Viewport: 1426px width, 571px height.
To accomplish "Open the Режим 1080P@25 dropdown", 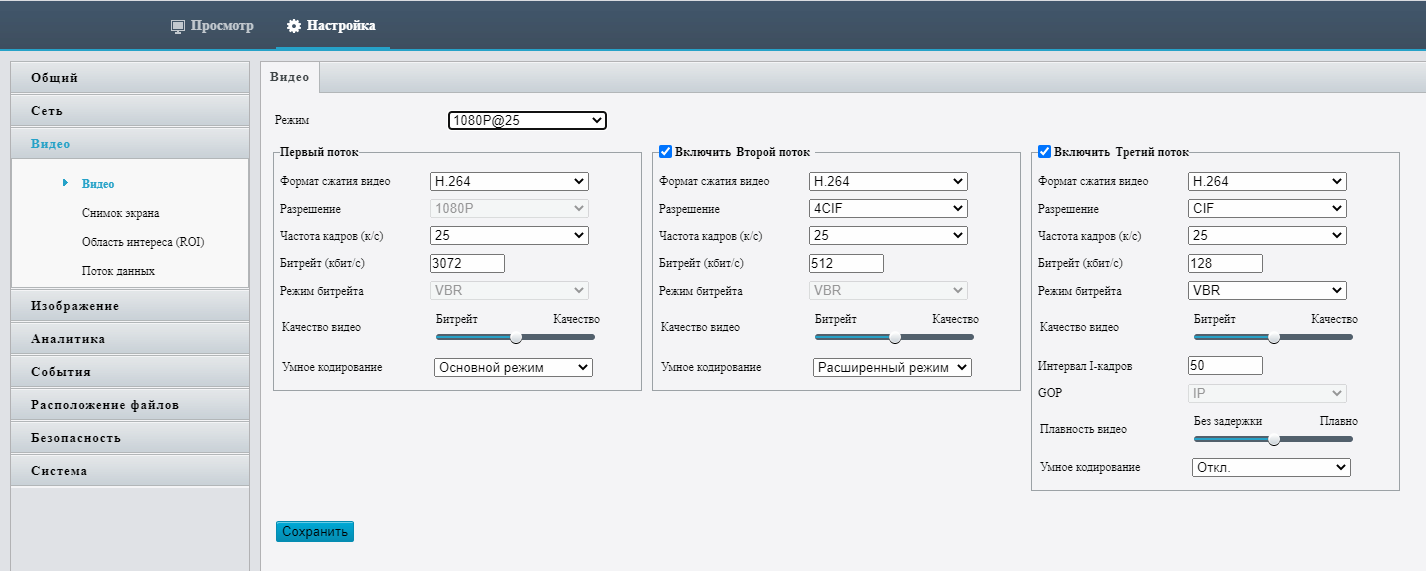I will [527, 120].
